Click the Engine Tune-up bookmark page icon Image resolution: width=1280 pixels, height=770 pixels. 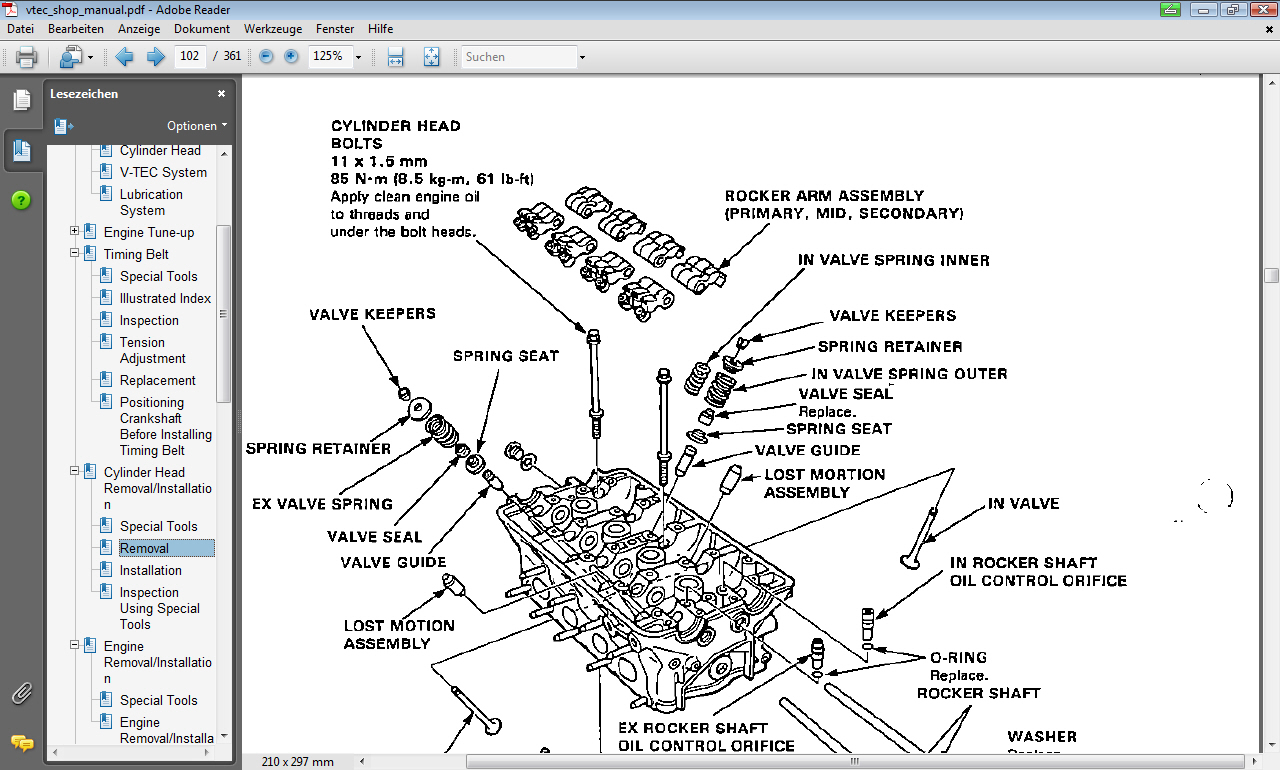90,232
